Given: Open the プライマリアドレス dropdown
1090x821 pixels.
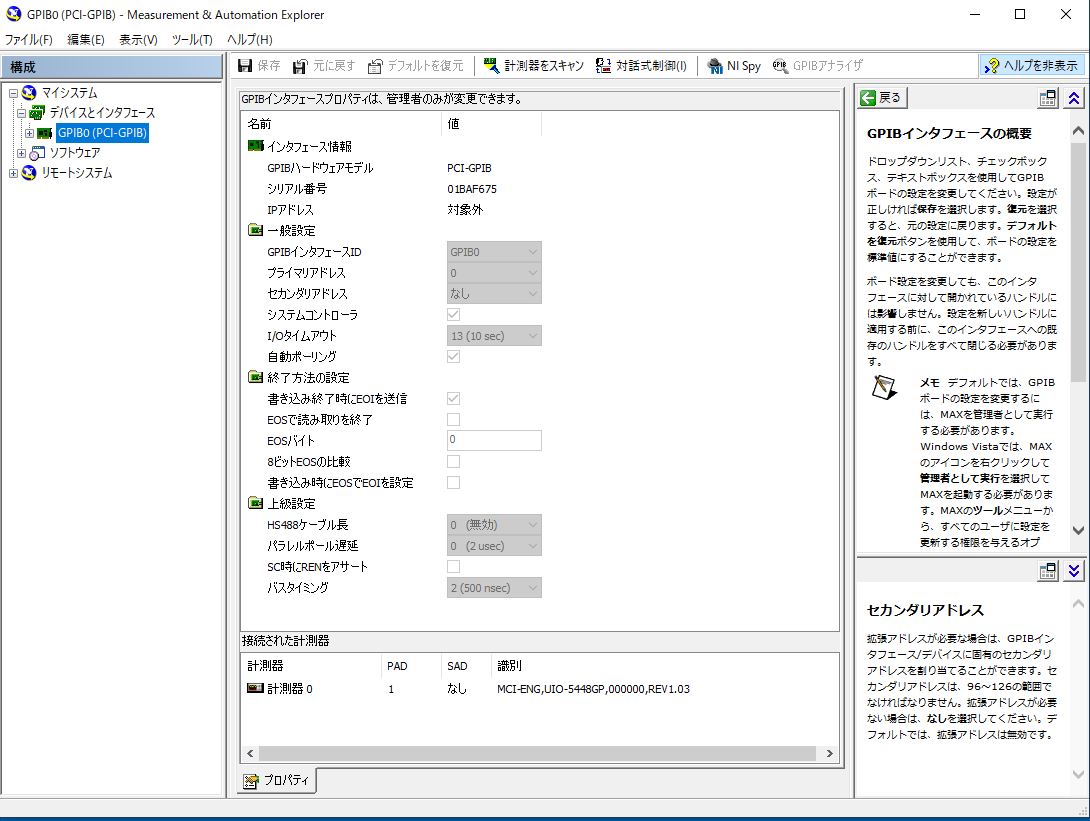Looking at the screenshot, I should pyautogui.click(x=494, y=273).
